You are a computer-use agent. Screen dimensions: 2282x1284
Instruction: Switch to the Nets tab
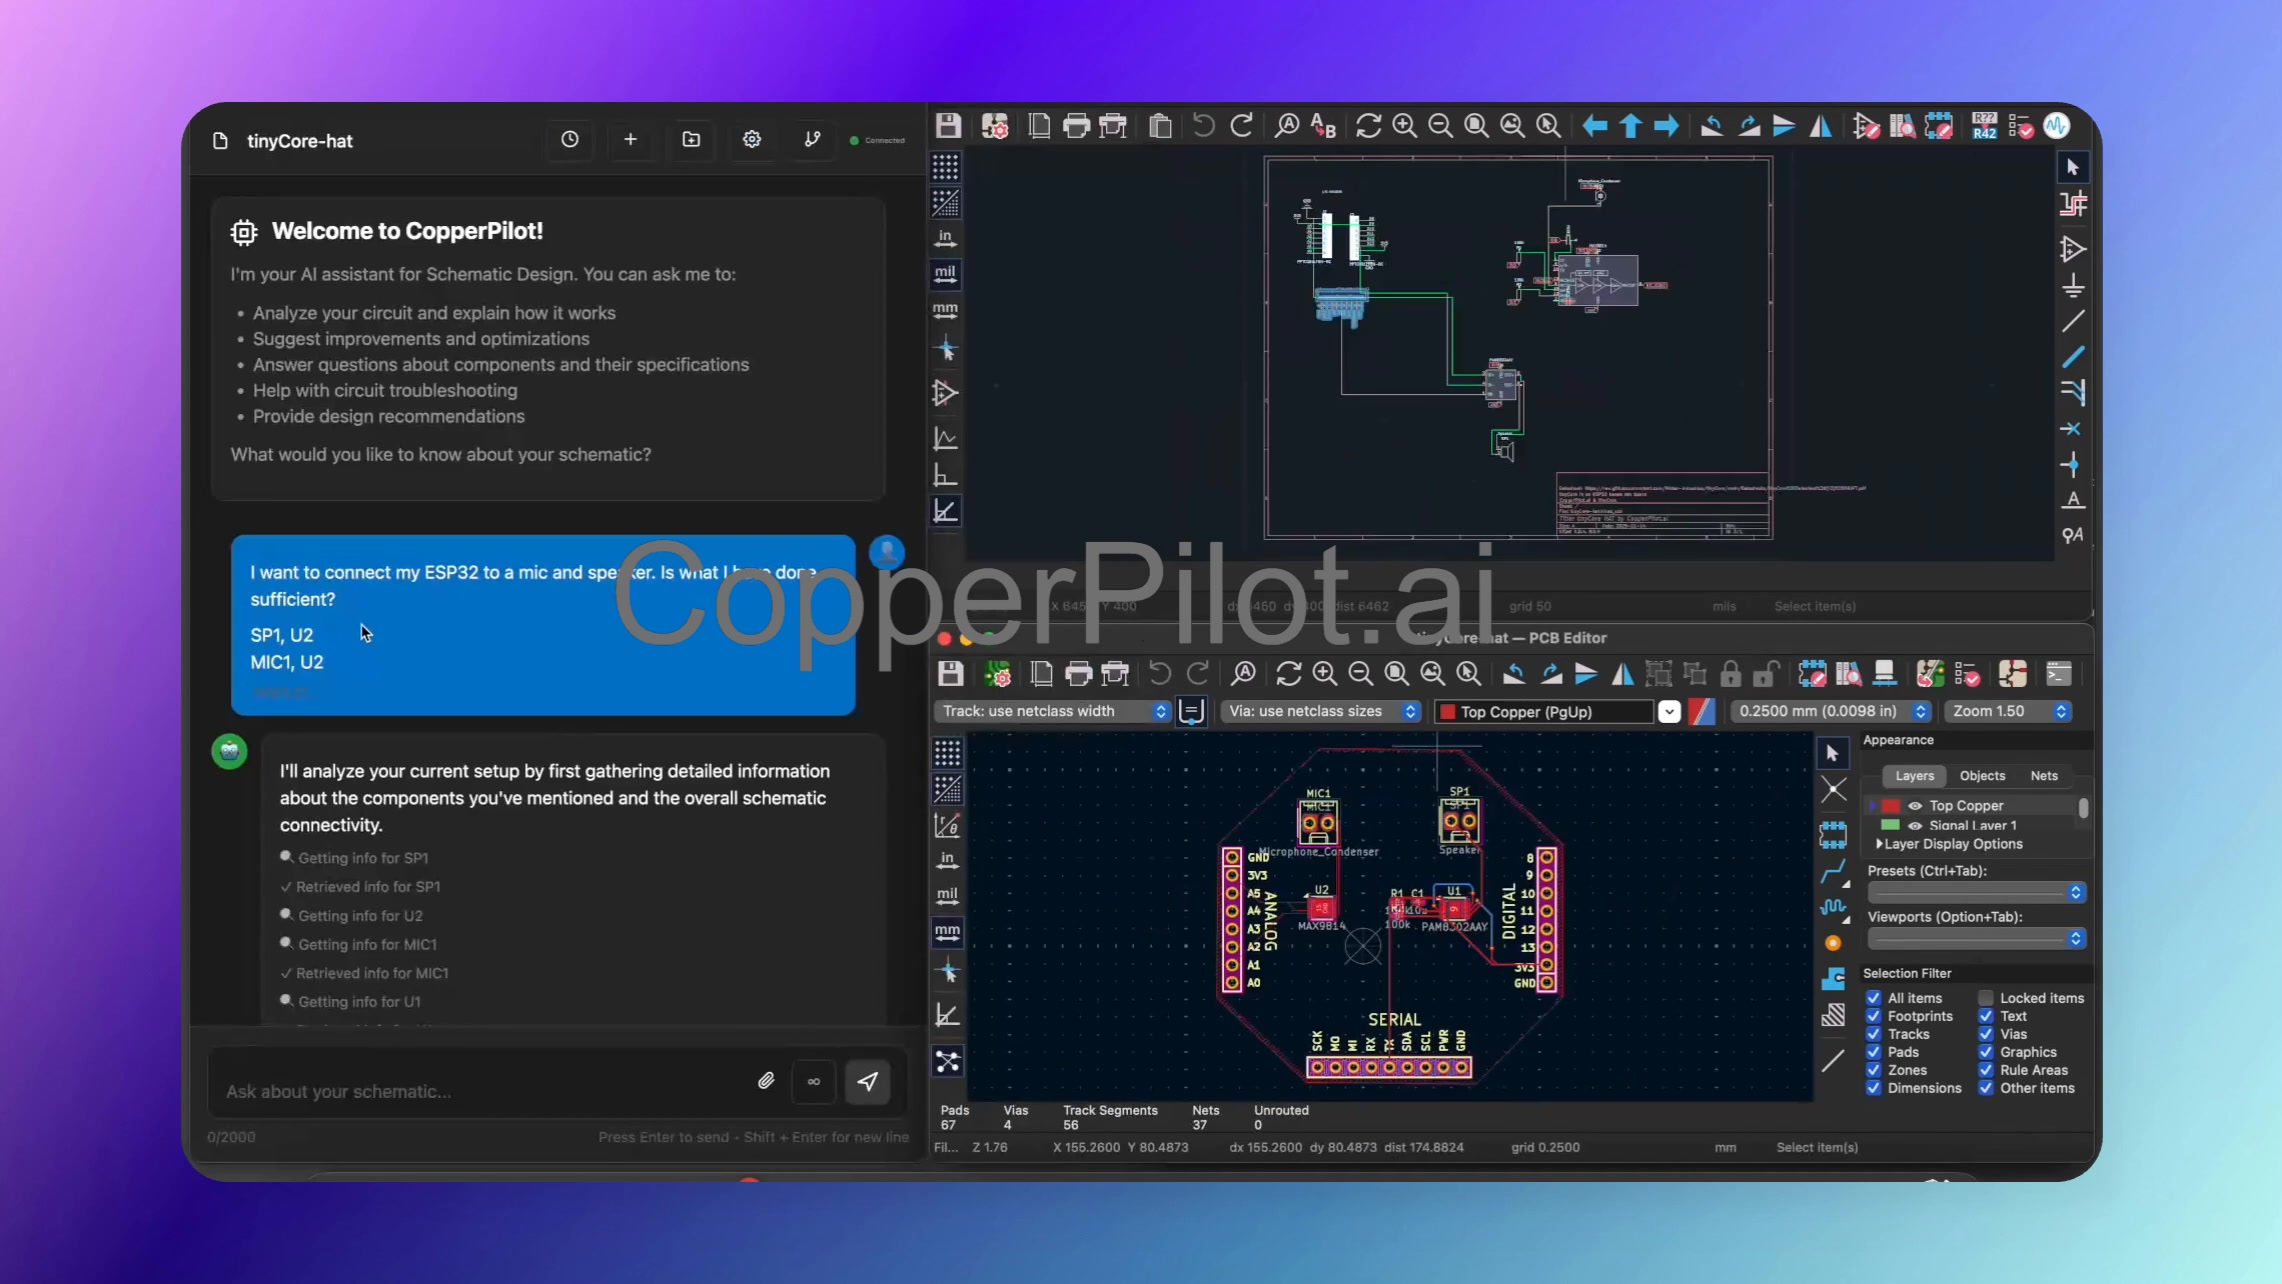click(2044, 776)
